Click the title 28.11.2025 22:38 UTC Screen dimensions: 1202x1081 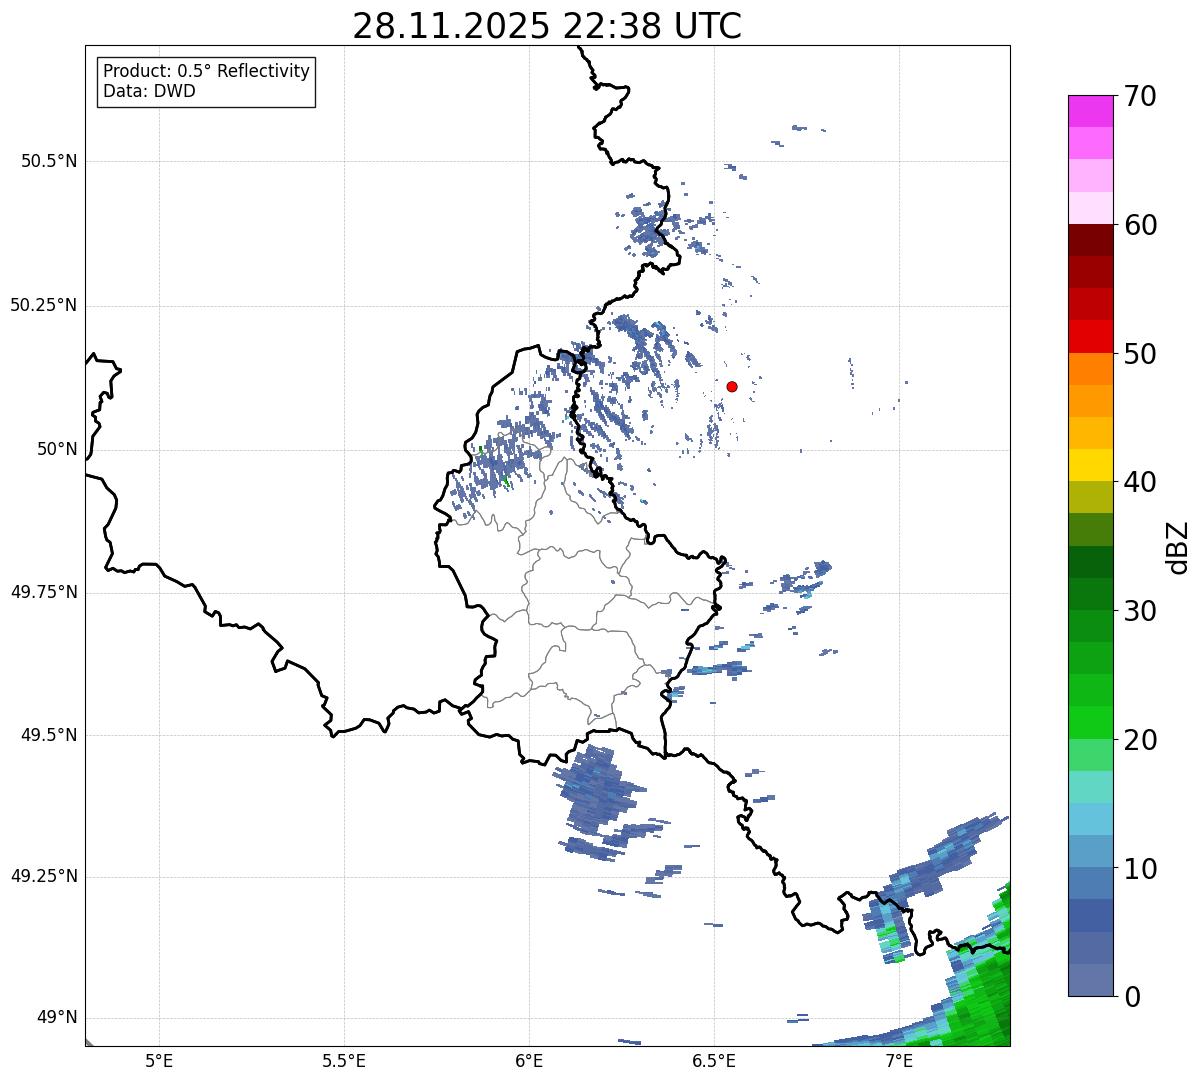(x=547, y=26)
